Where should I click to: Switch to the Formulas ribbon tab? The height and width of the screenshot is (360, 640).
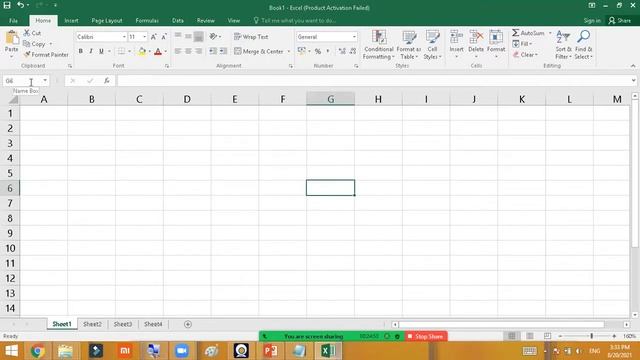(x=147, y=20)
